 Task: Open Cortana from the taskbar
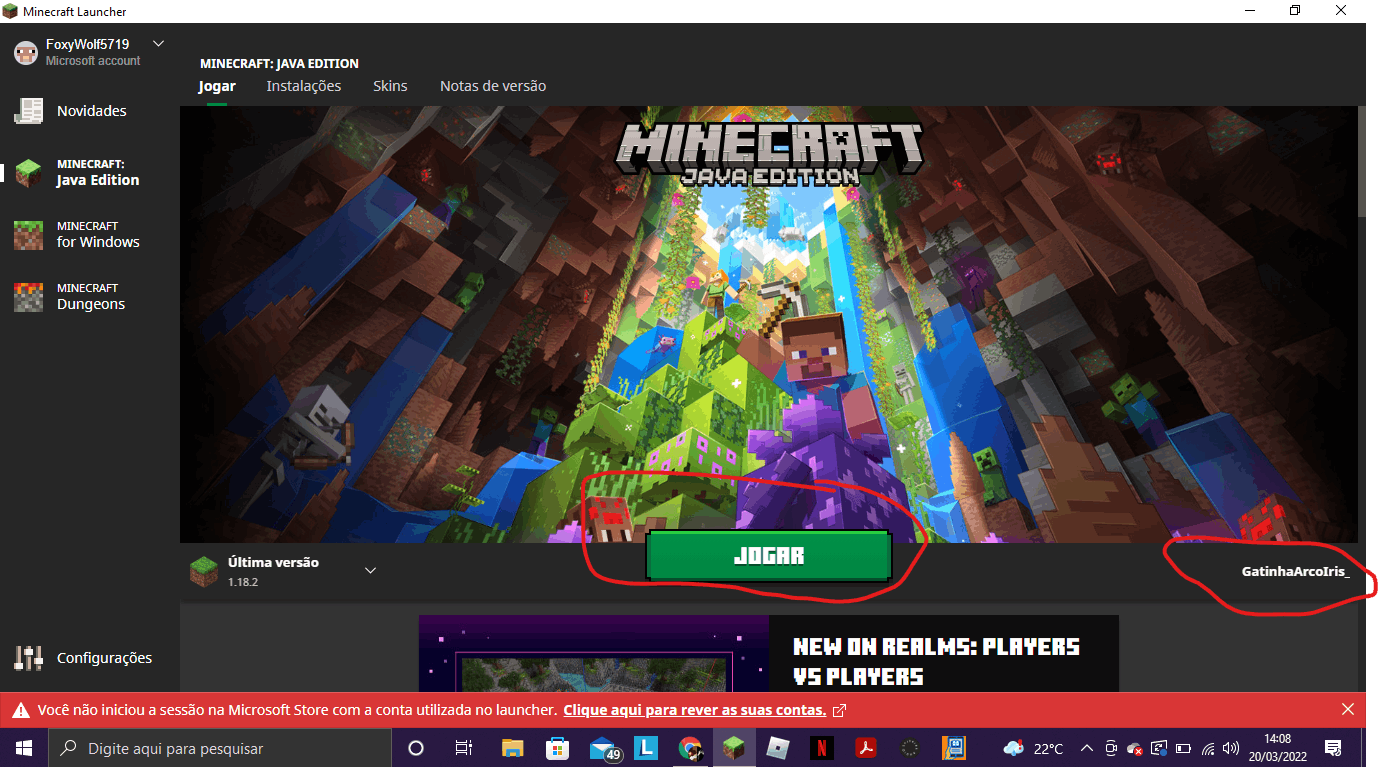point(416,748)
